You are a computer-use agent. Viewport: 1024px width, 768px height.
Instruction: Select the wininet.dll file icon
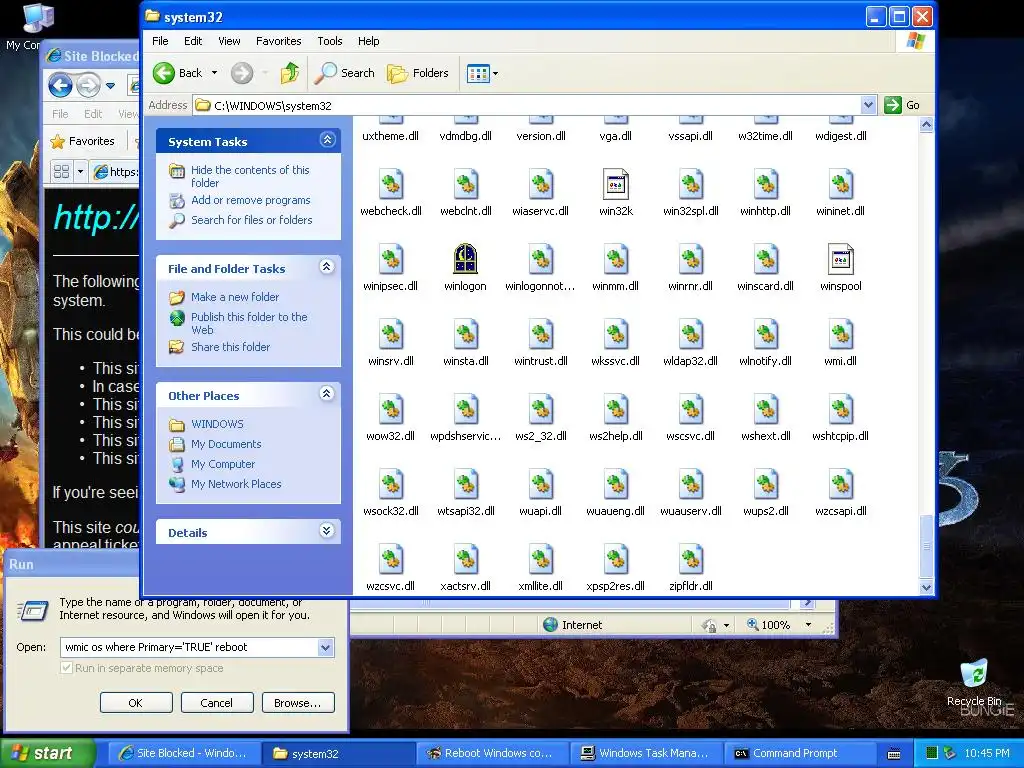click(840, 184)
